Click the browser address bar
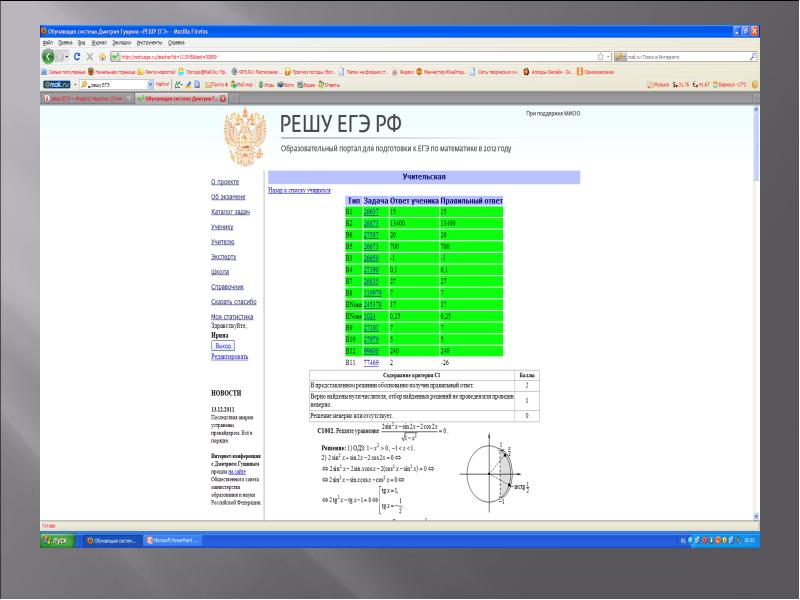This screenshot has width=800, height=600. [x=350, y=57]
